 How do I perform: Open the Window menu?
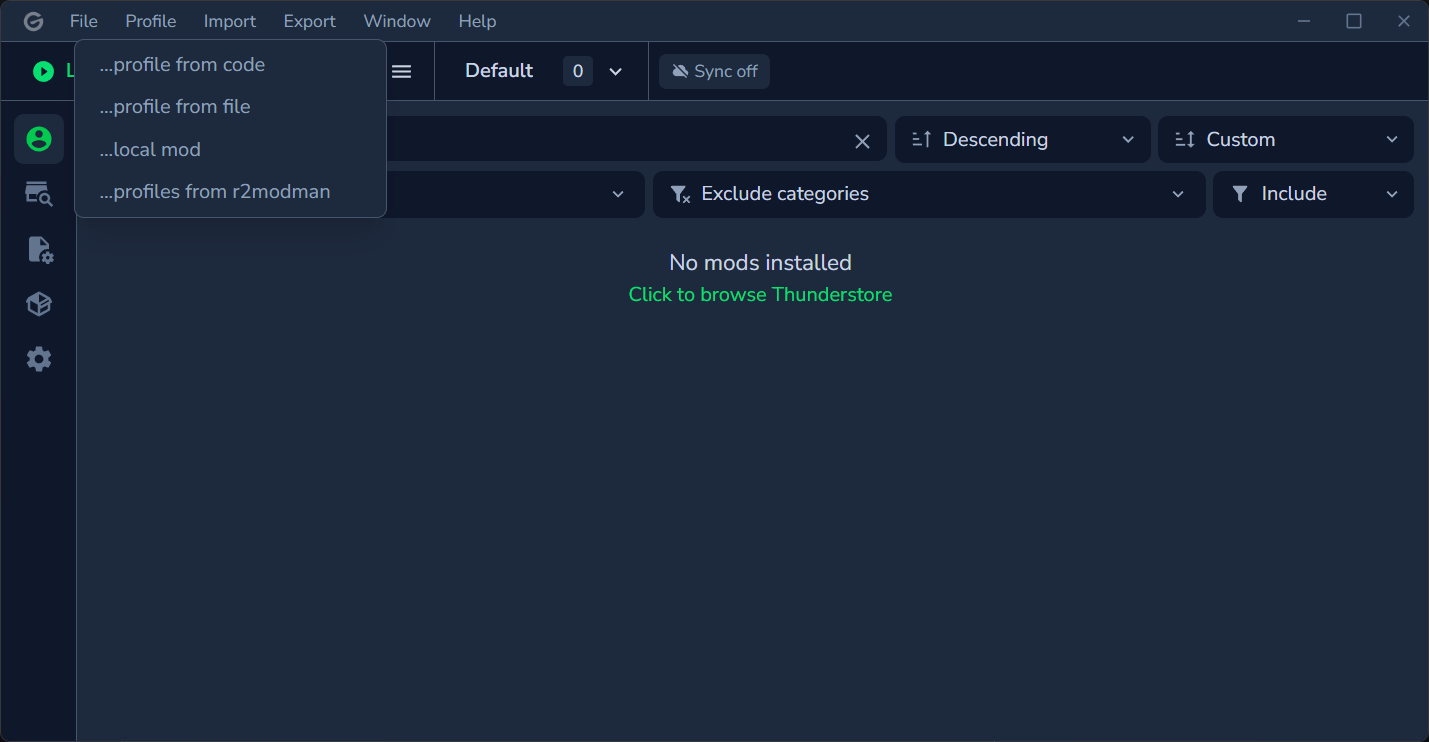click(397, 21)
